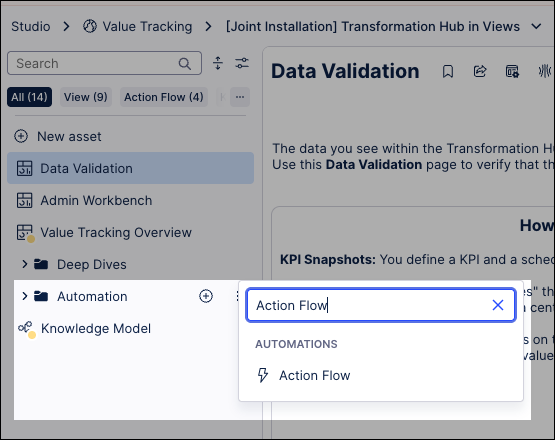Image resolution: width=555 pixels, height=440 pixels.
Task: Select the View (9) filter tab
Action: (86, 97)
